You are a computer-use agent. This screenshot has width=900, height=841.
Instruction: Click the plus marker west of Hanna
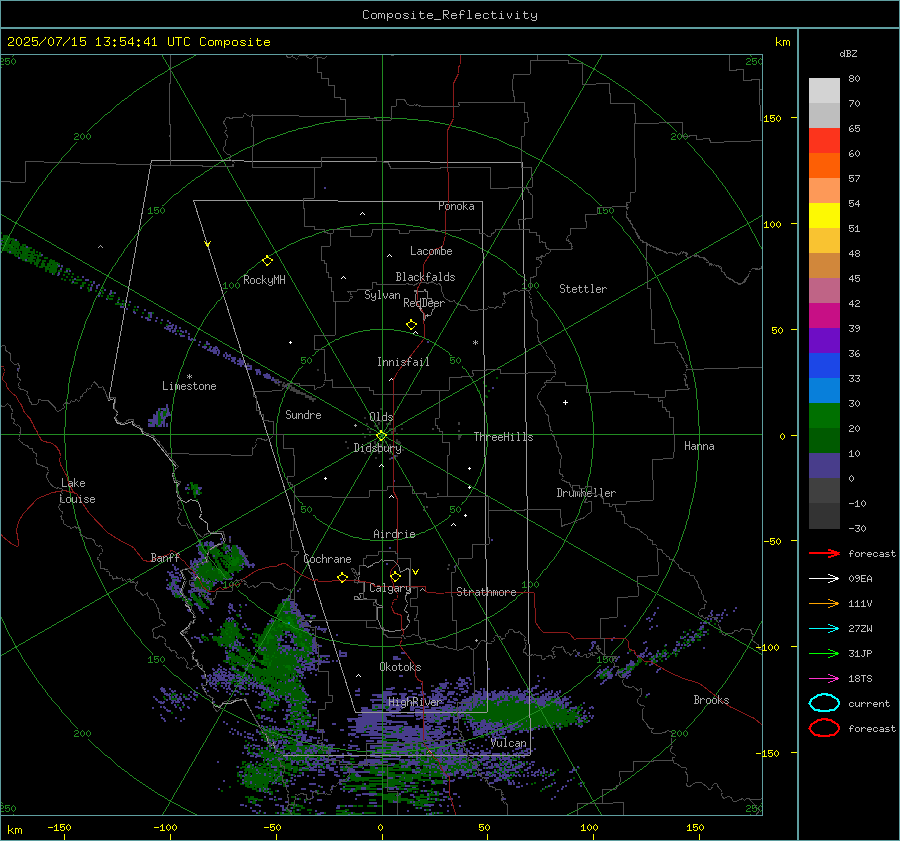coord(565,402)
